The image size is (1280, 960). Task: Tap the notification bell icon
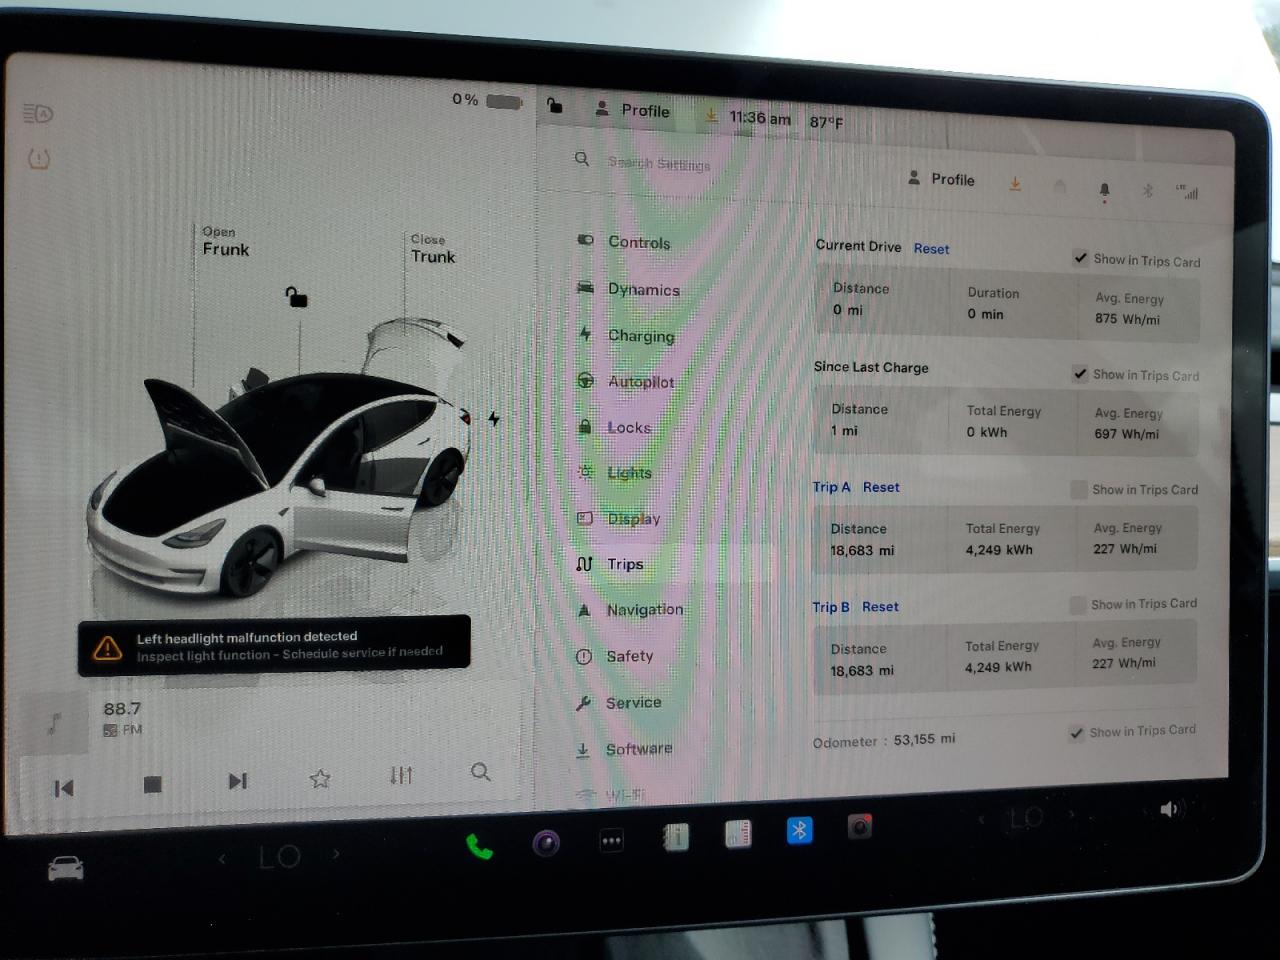tap(1104, 190)
